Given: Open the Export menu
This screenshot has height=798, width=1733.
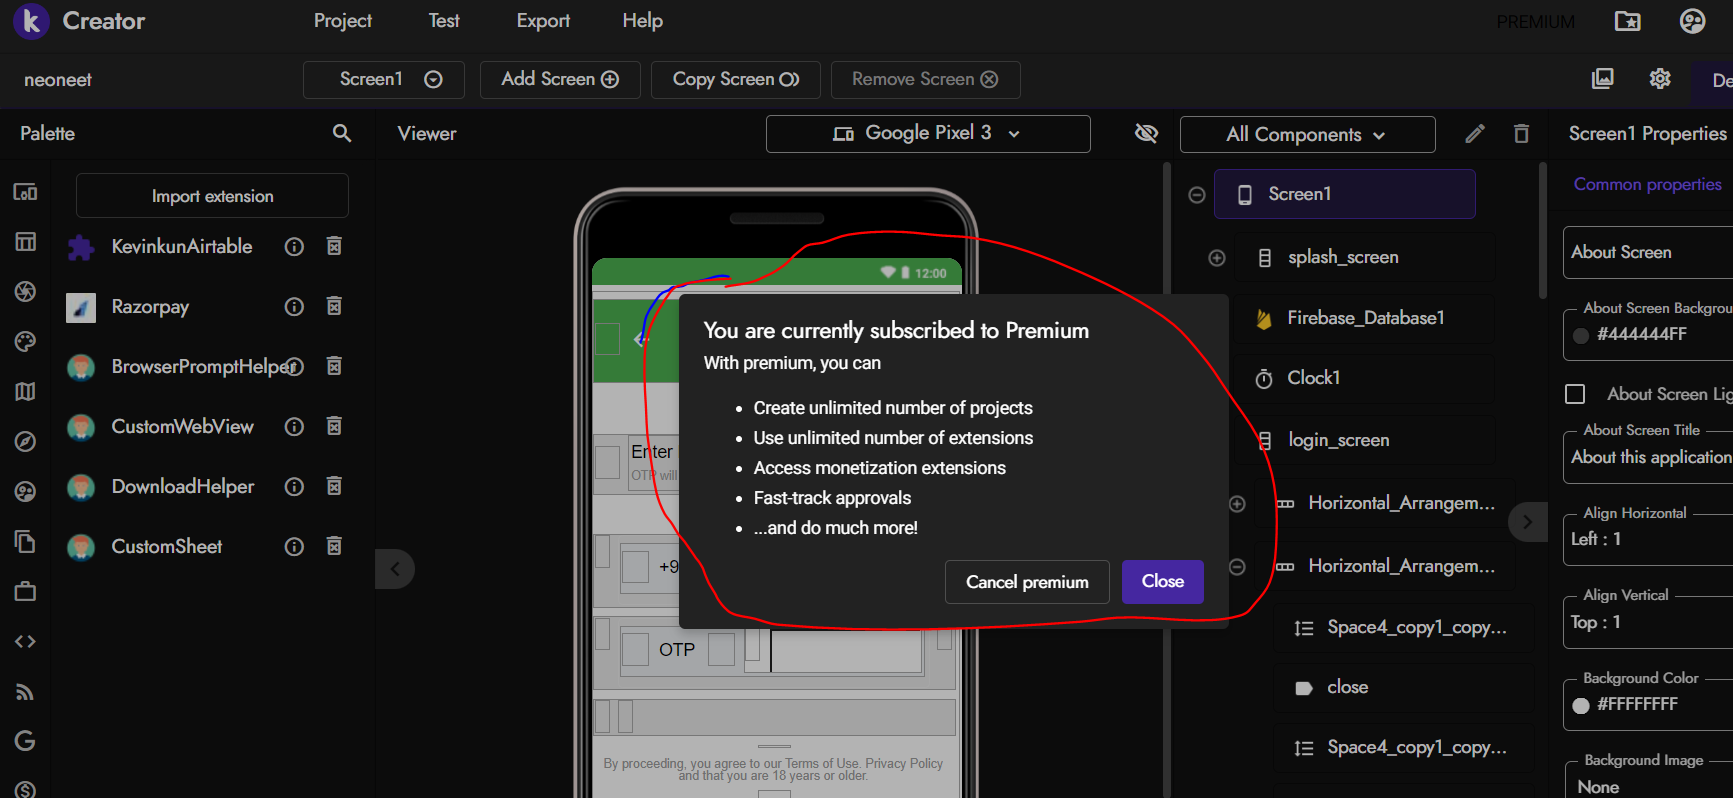Looking at the screenshot, I should (543, 21).
